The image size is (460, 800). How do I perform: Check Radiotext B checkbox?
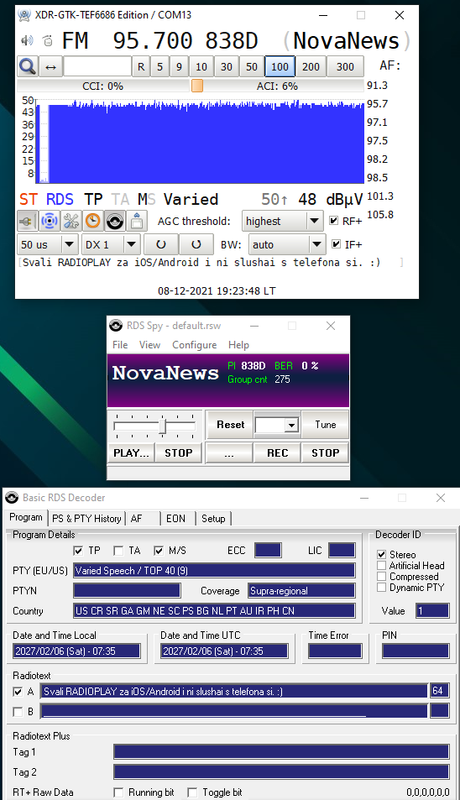(x=17, y=711)
